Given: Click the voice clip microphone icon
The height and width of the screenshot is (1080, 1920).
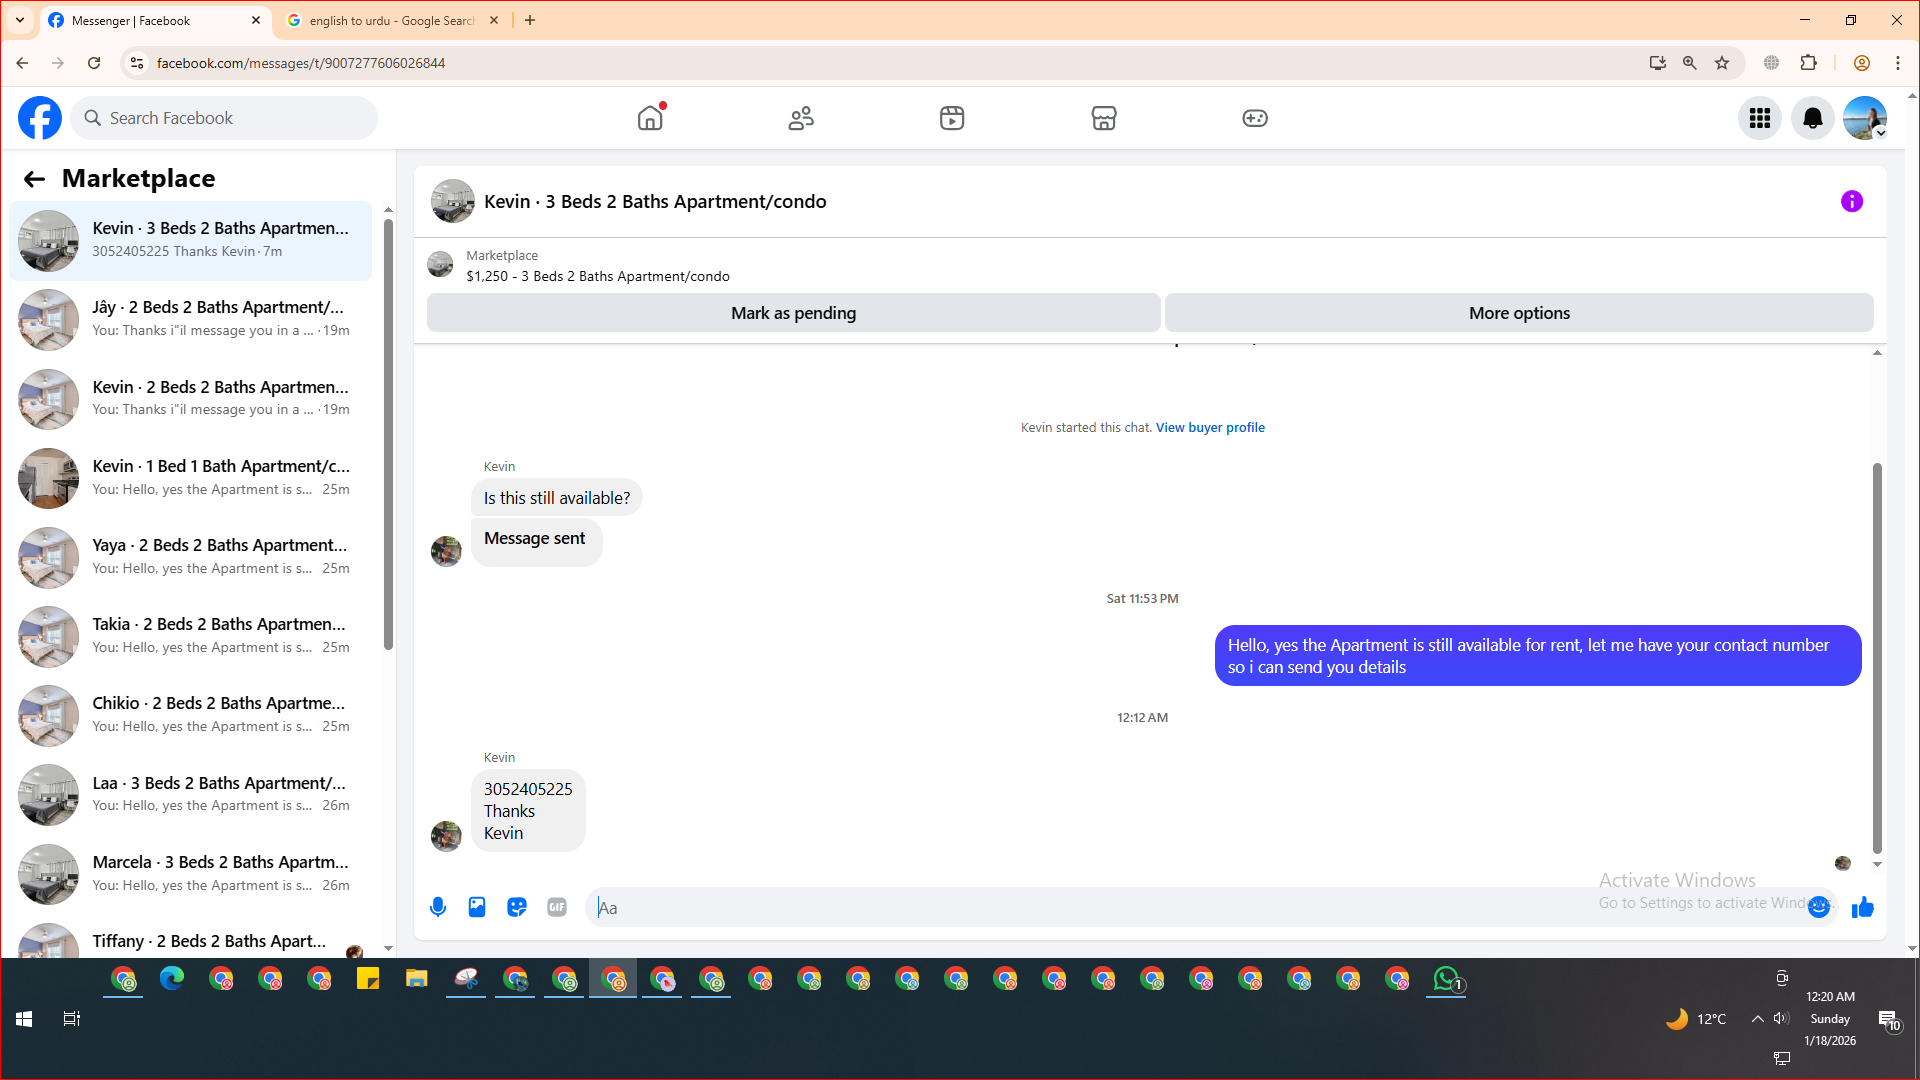Looking at the screenshot, I should coord(438,907).
